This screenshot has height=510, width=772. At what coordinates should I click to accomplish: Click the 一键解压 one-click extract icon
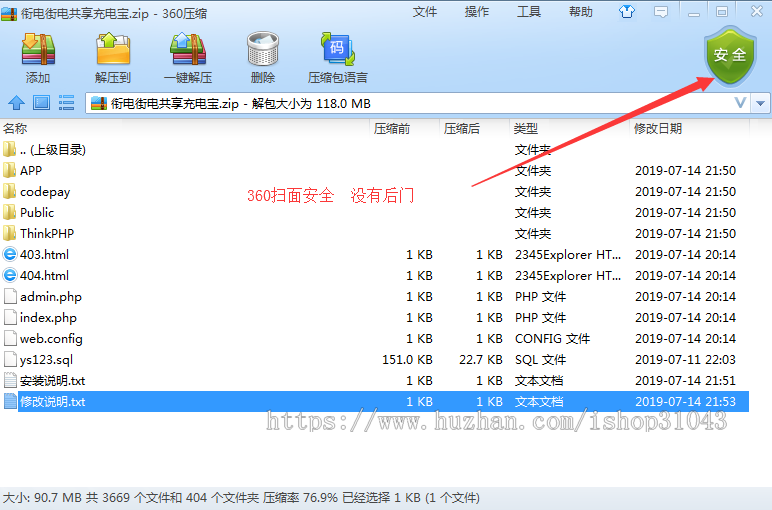point(188,49)
